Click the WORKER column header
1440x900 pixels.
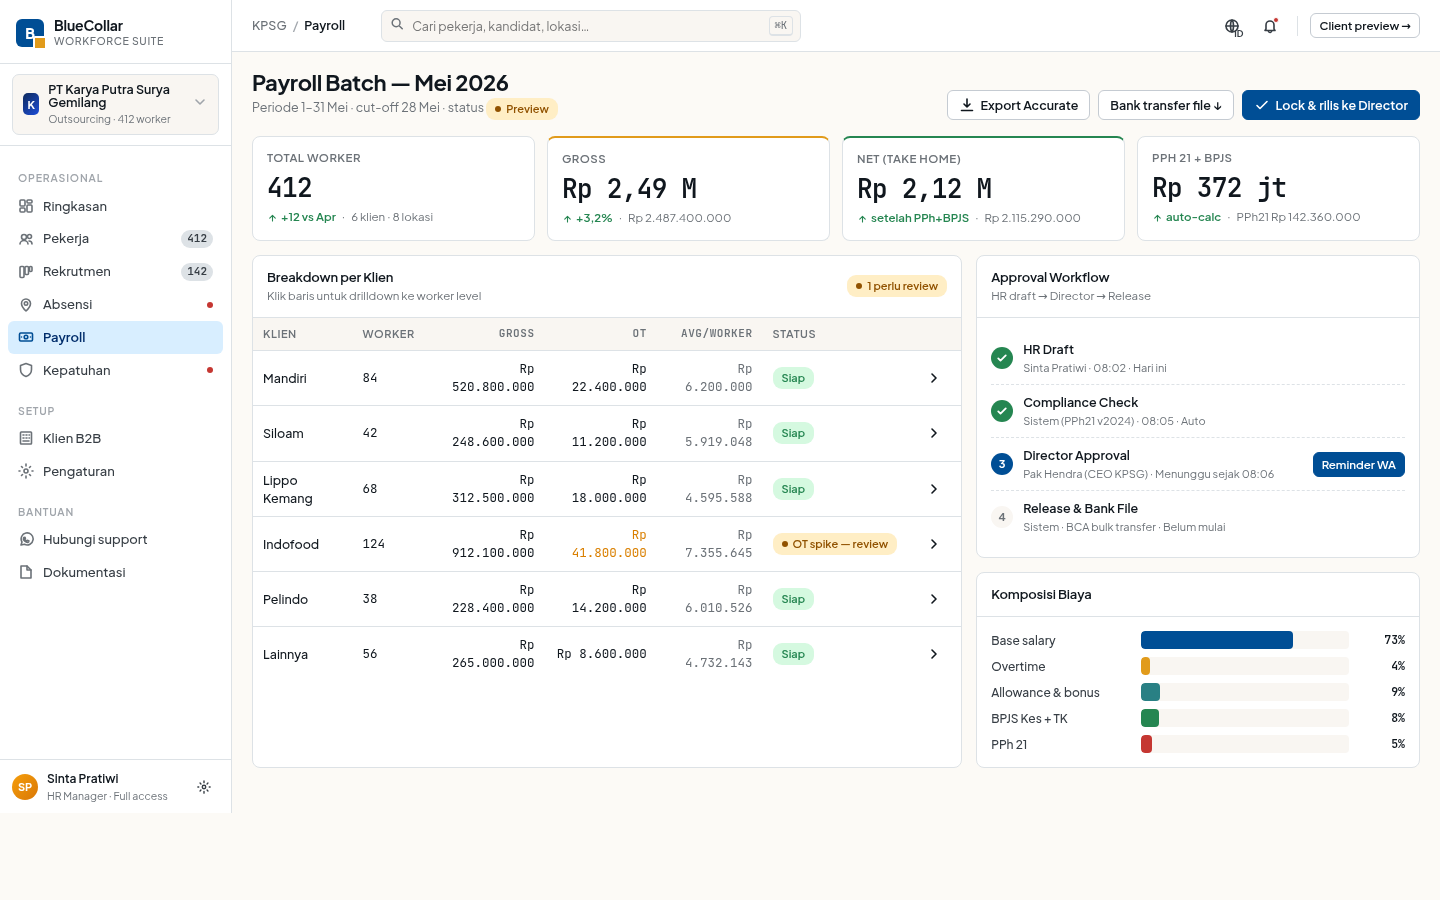coord(388,334)
